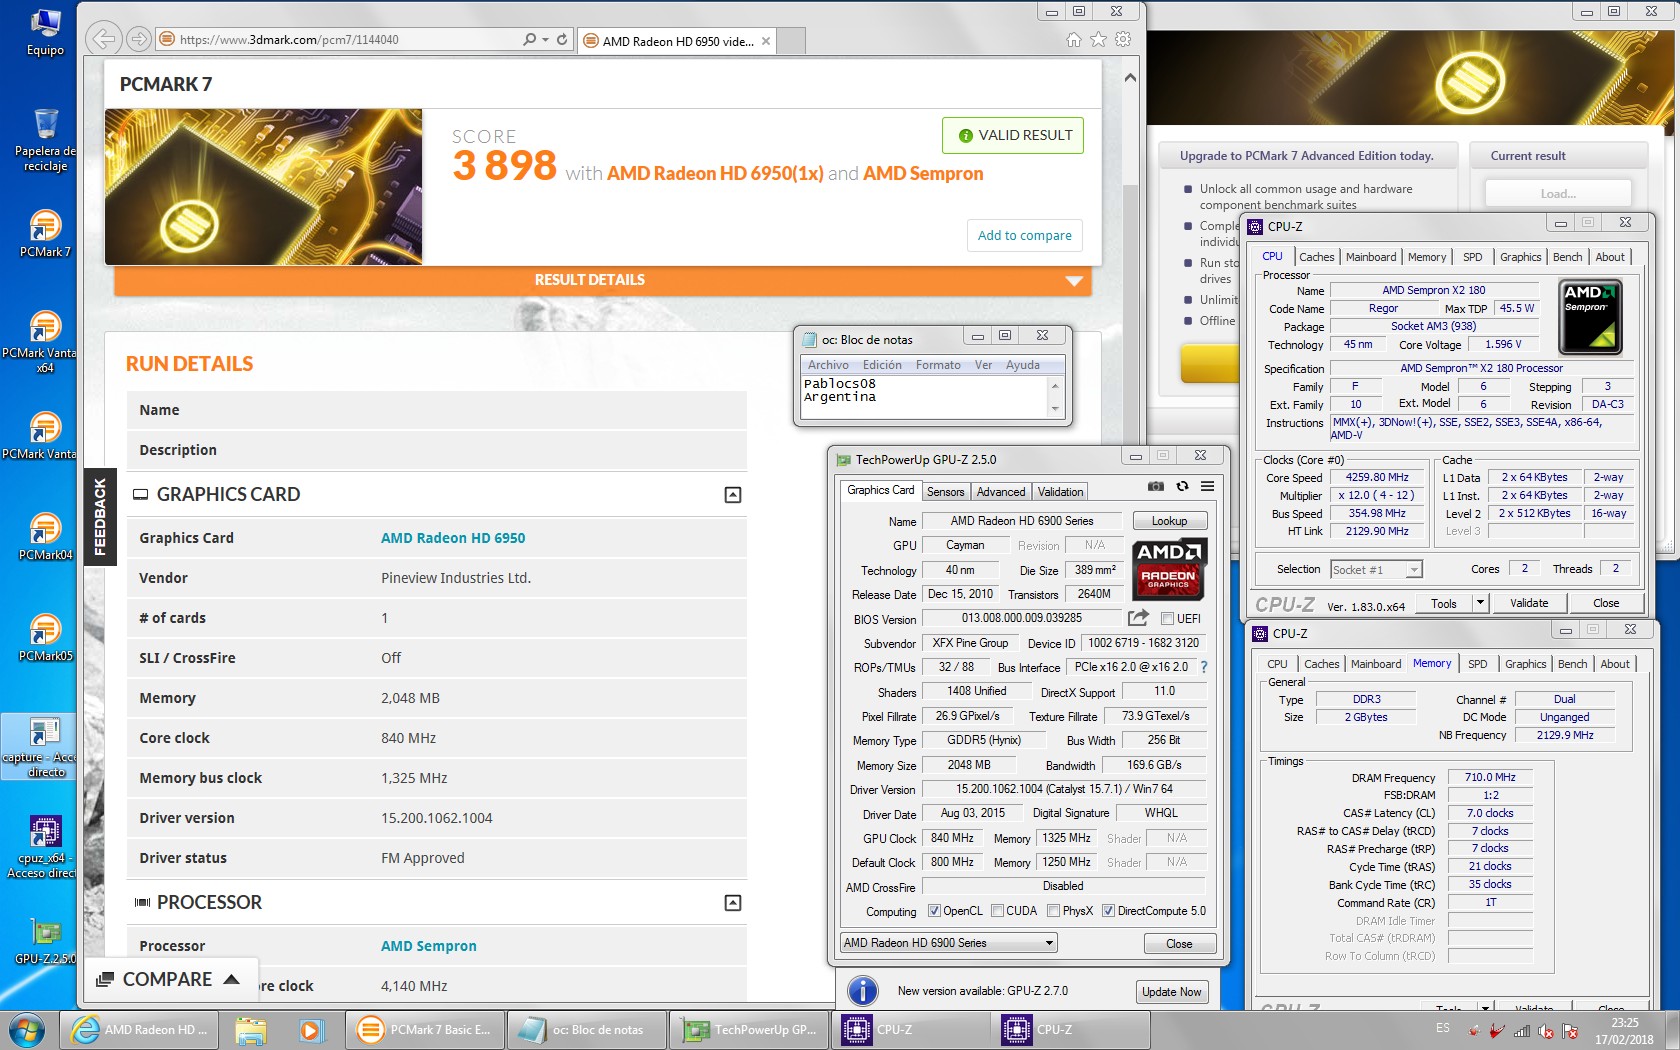Screen dimensions: 1680x1050
Task: Click FEEDBACK side tab
Action: (x=100, y=517)
